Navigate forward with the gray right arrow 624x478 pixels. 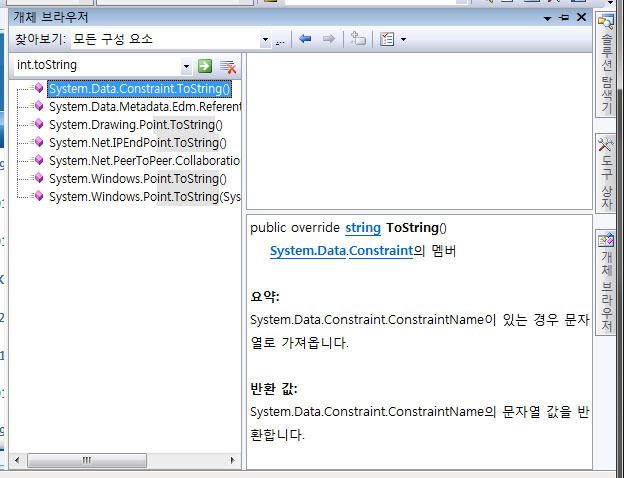(x=328, y=39)
